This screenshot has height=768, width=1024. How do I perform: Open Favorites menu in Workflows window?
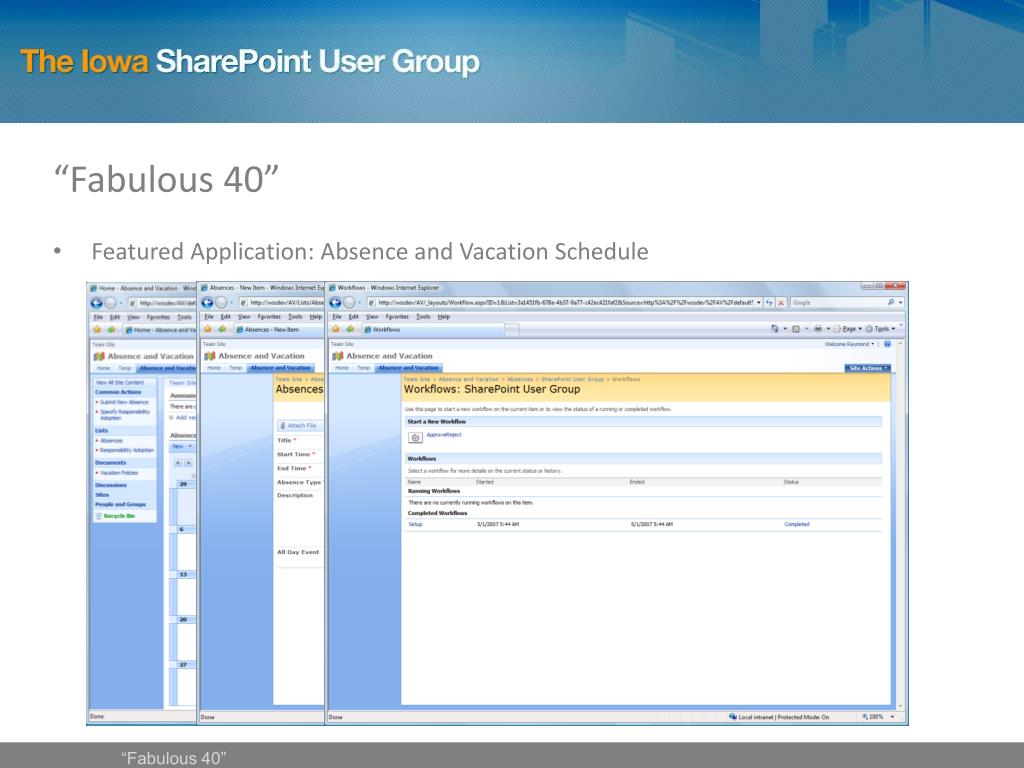[397, 317]
